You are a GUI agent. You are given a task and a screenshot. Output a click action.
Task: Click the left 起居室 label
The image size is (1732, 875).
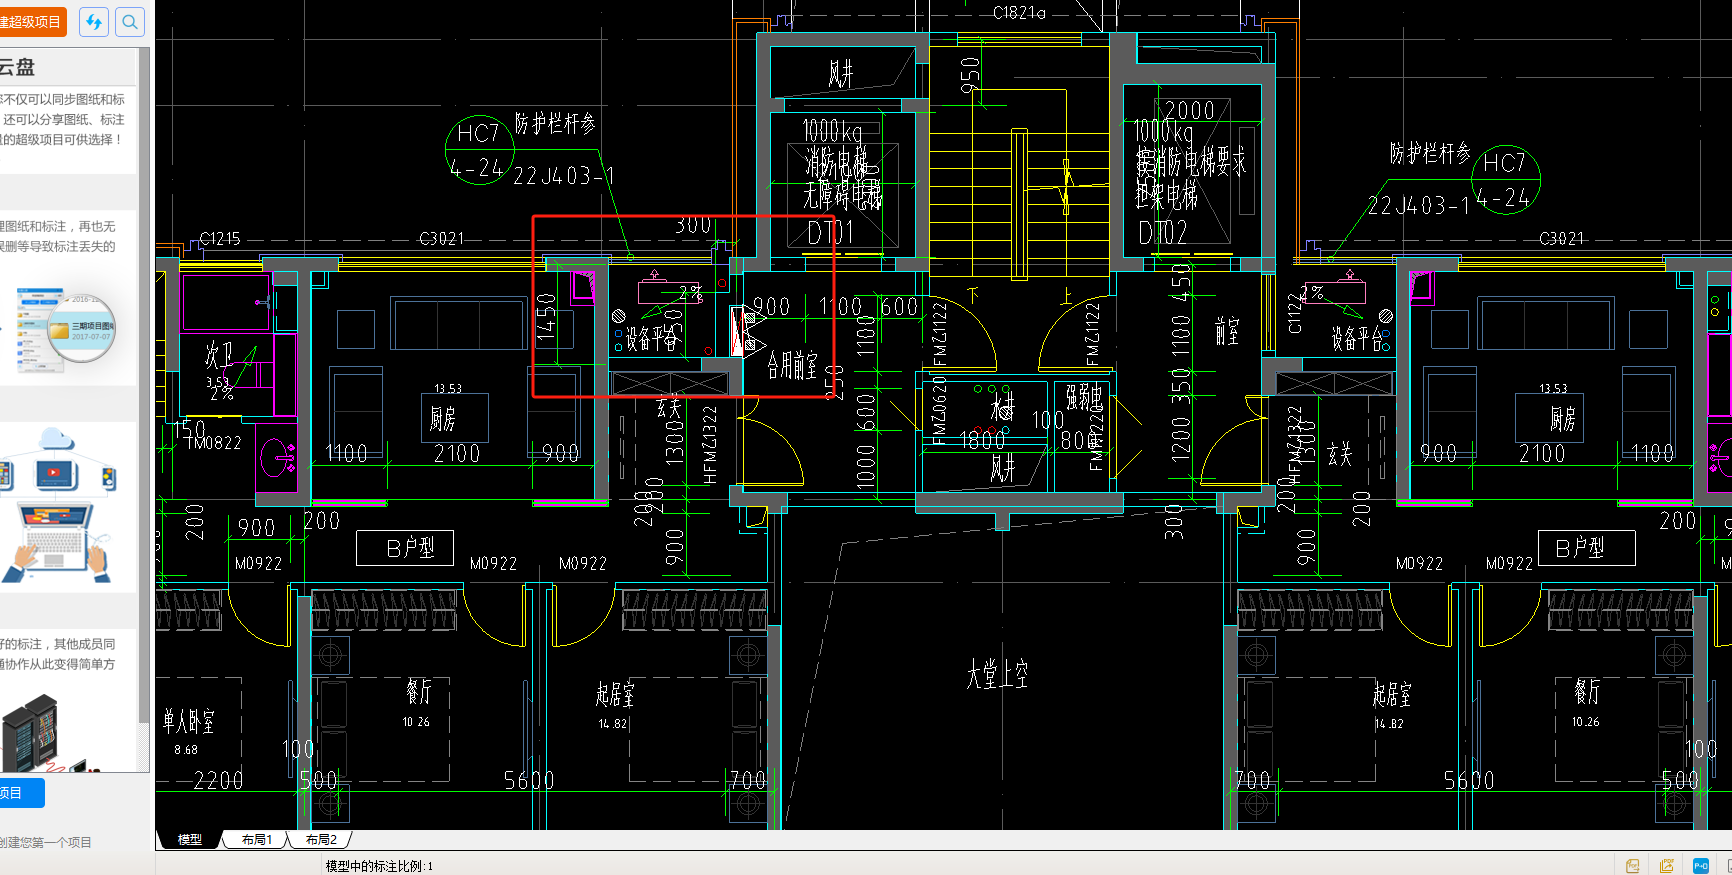click(x=615, y=694)
